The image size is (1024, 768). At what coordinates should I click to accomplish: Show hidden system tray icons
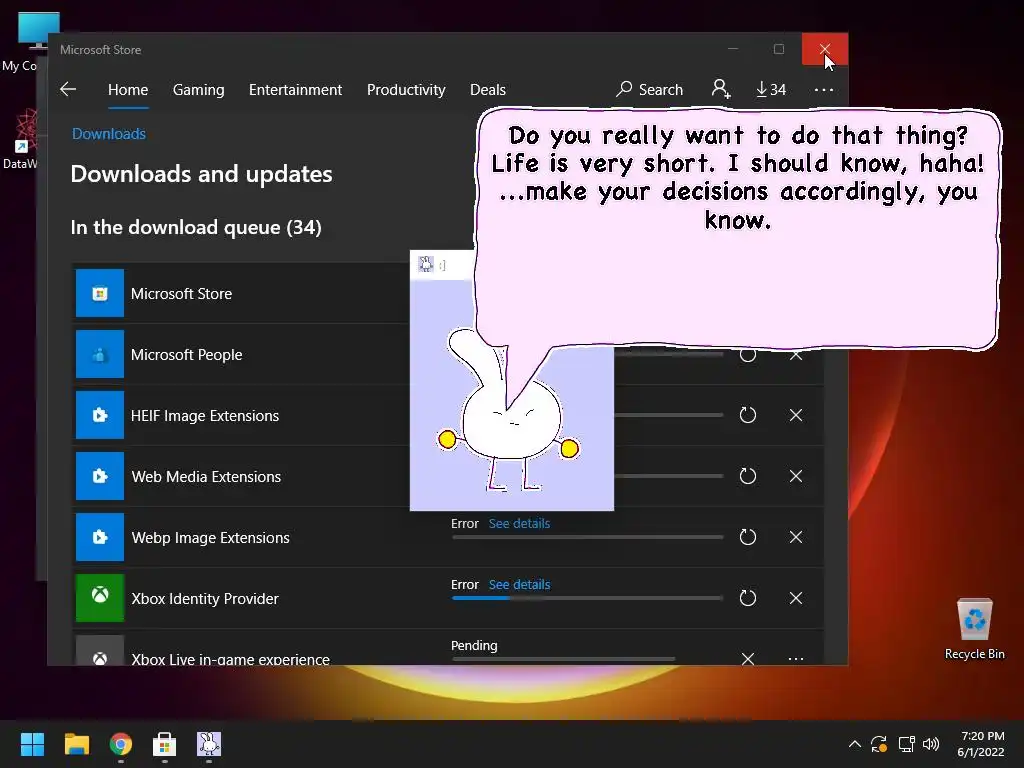click(854, 744)
